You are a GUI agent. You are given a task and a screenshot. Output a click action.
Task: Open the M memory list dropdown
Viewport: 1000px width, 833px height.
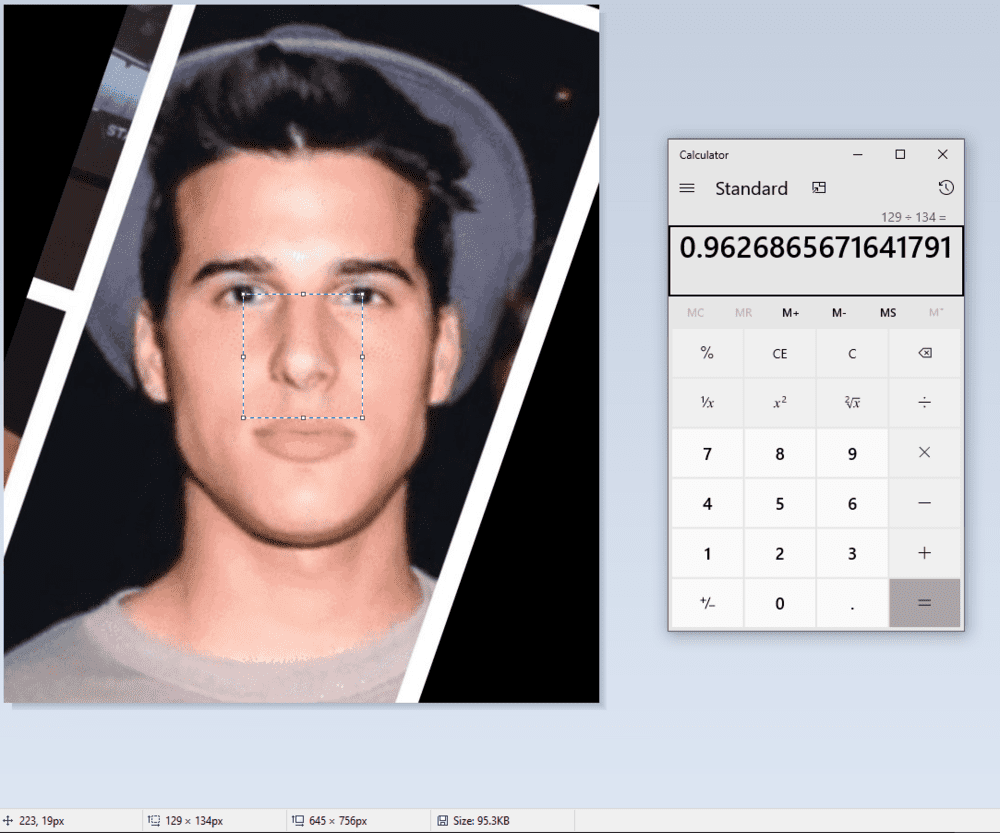pyautogui.click(x=936, y=313)
